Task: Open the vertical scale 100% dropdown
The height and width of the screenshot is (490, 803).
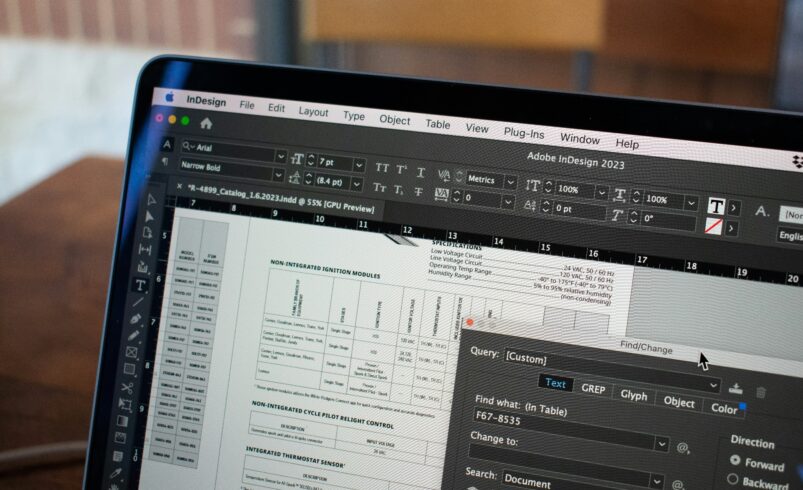Action: (x=602, y=193)
